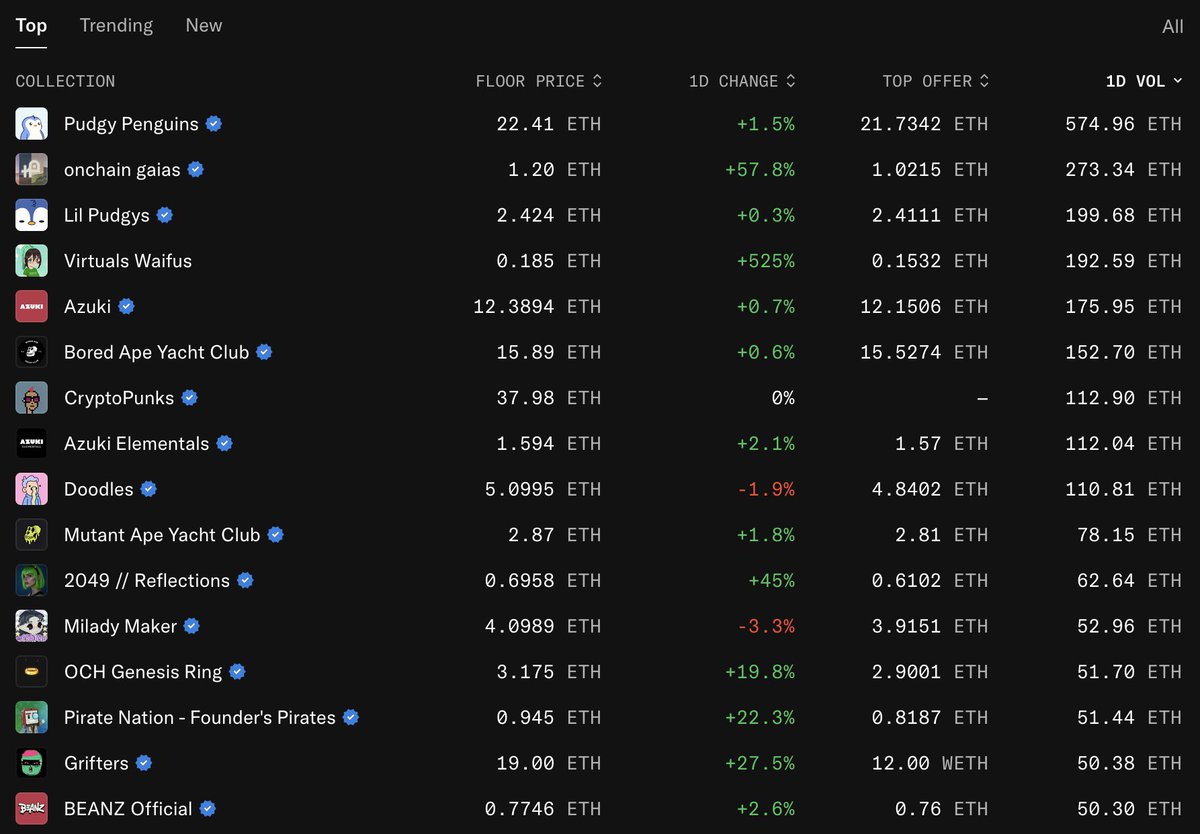
Task: Open the Virtuals Waifus collection avatar
Action: (32, 261)
